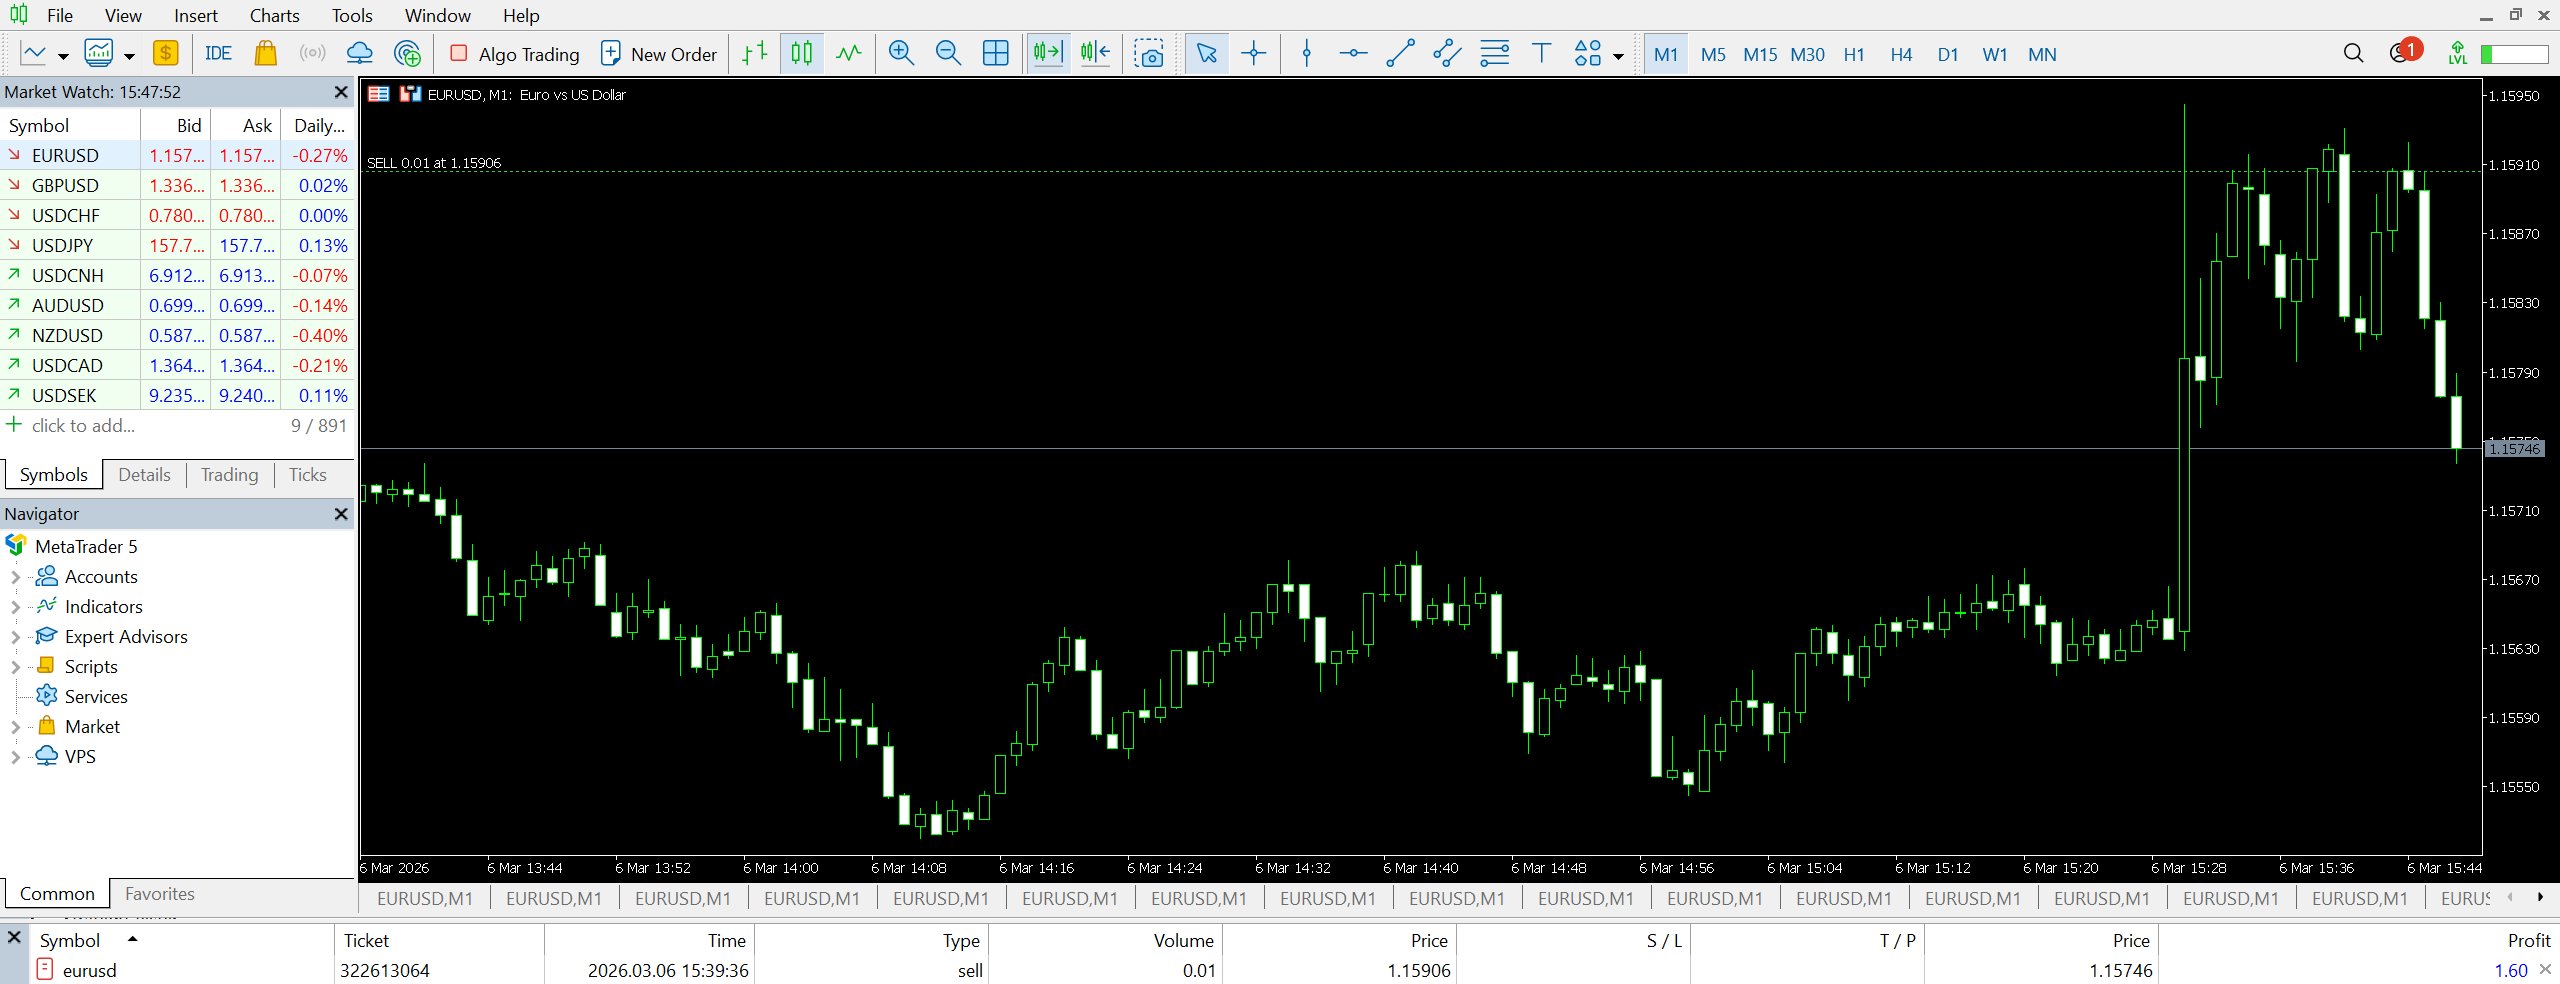Viewport: 2560px width, 984px height.
Task: Open the trading signals icon
Action: pos(312,54)
